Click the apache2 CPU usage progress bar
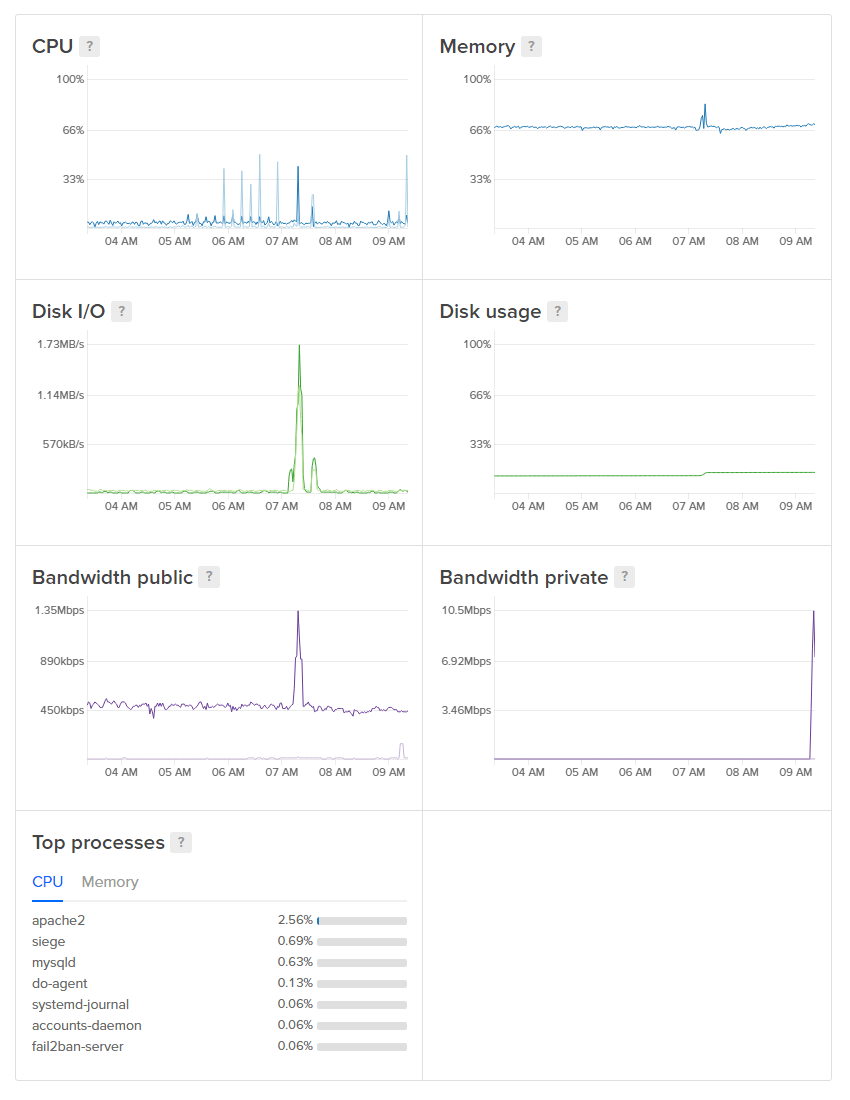Image resolution: width=850 pixels, height=1100 pixels. coord(361,920)
